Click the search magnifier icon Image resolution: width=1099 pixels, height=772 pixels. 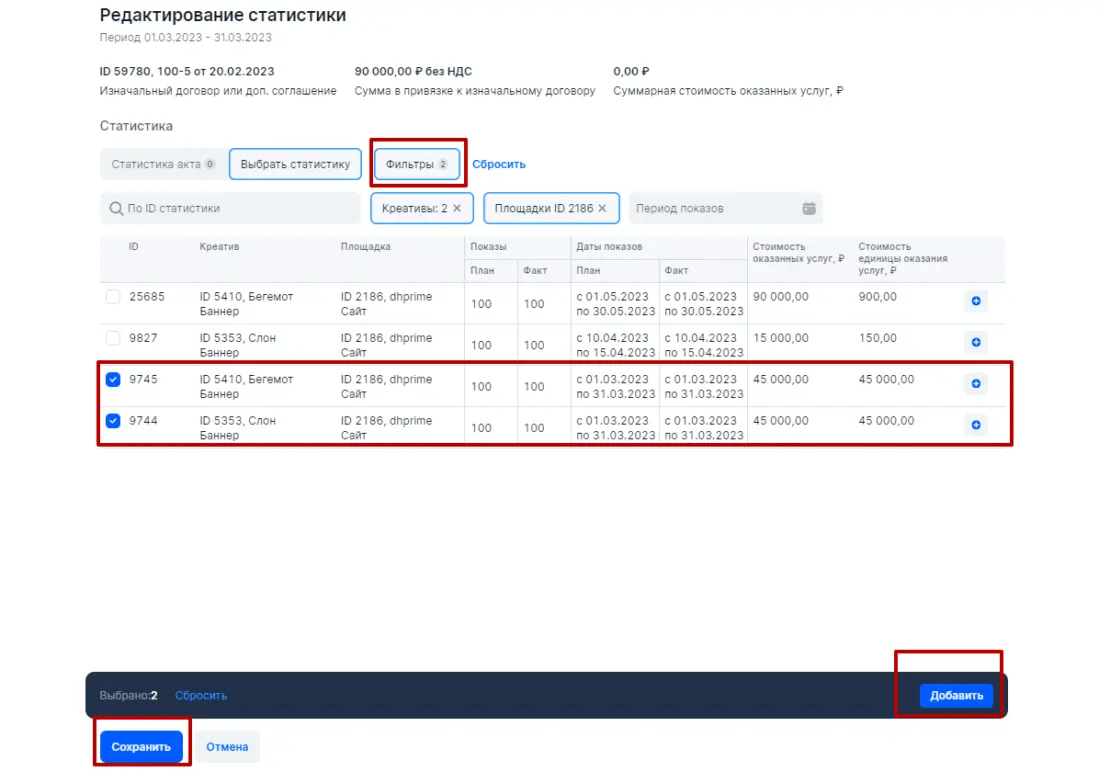pos(116,209)
